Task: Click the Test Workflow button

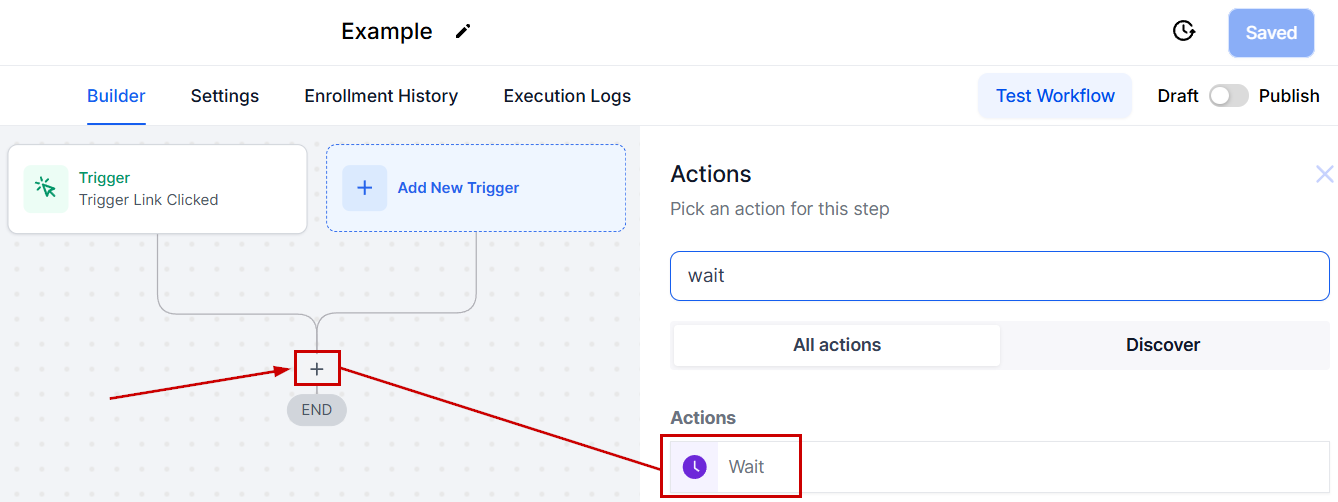Action: pyautogui.click(x=1055, y=96)
